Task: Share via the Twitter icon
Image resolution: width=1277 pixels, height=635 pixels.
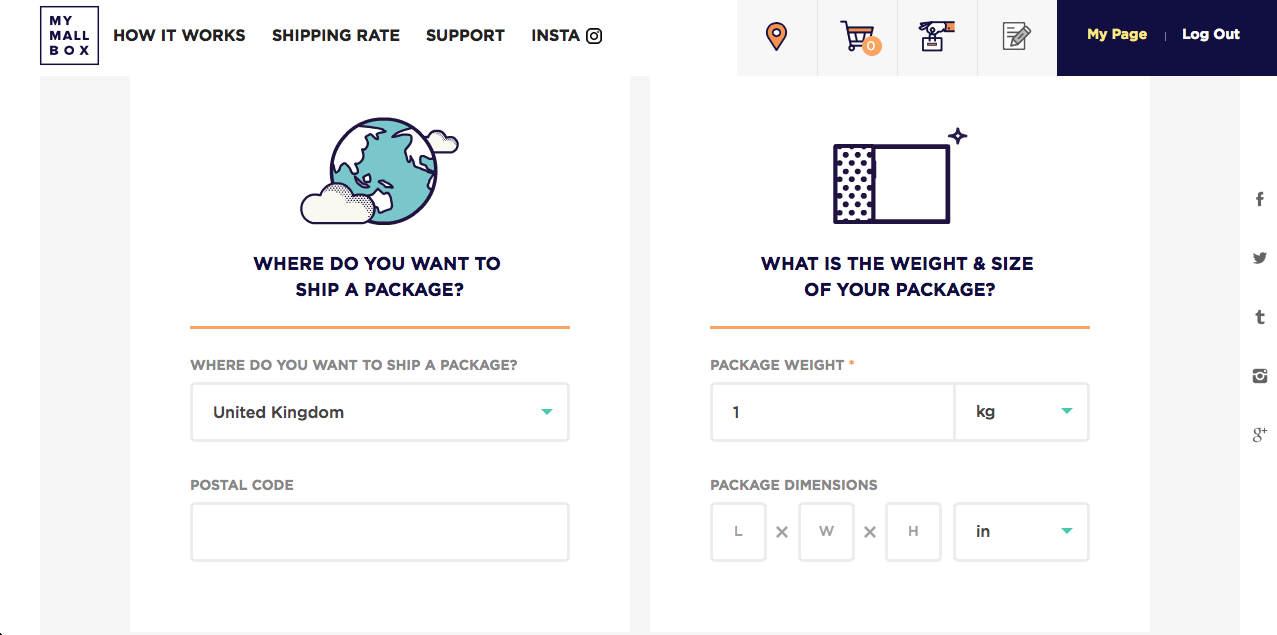Action: click(x=1260, y=258)
